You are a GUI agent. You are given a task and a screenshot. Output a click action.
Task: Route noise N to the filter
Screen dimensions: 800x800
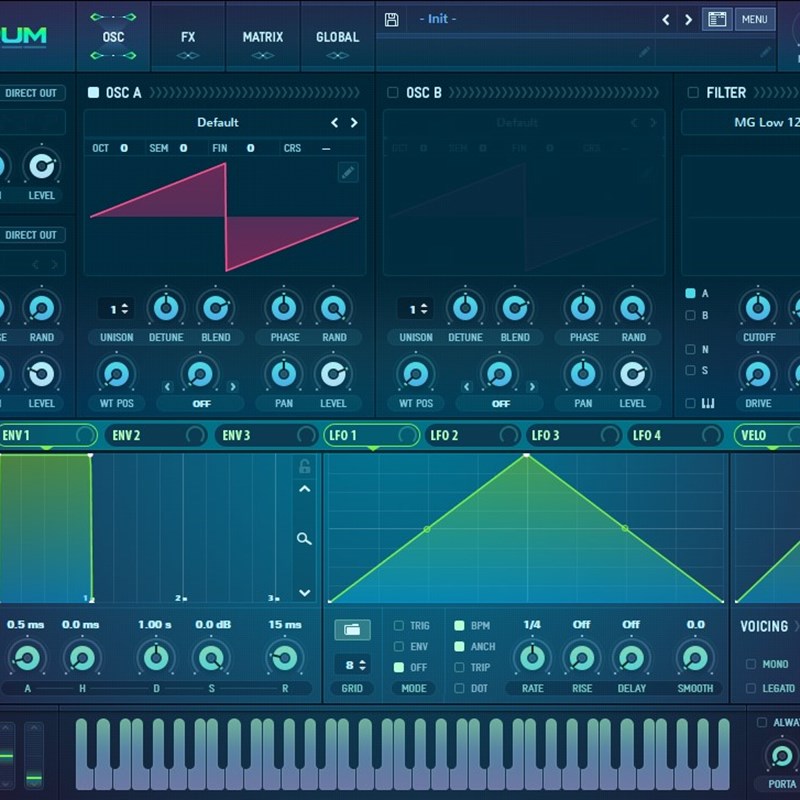(690, 349)
